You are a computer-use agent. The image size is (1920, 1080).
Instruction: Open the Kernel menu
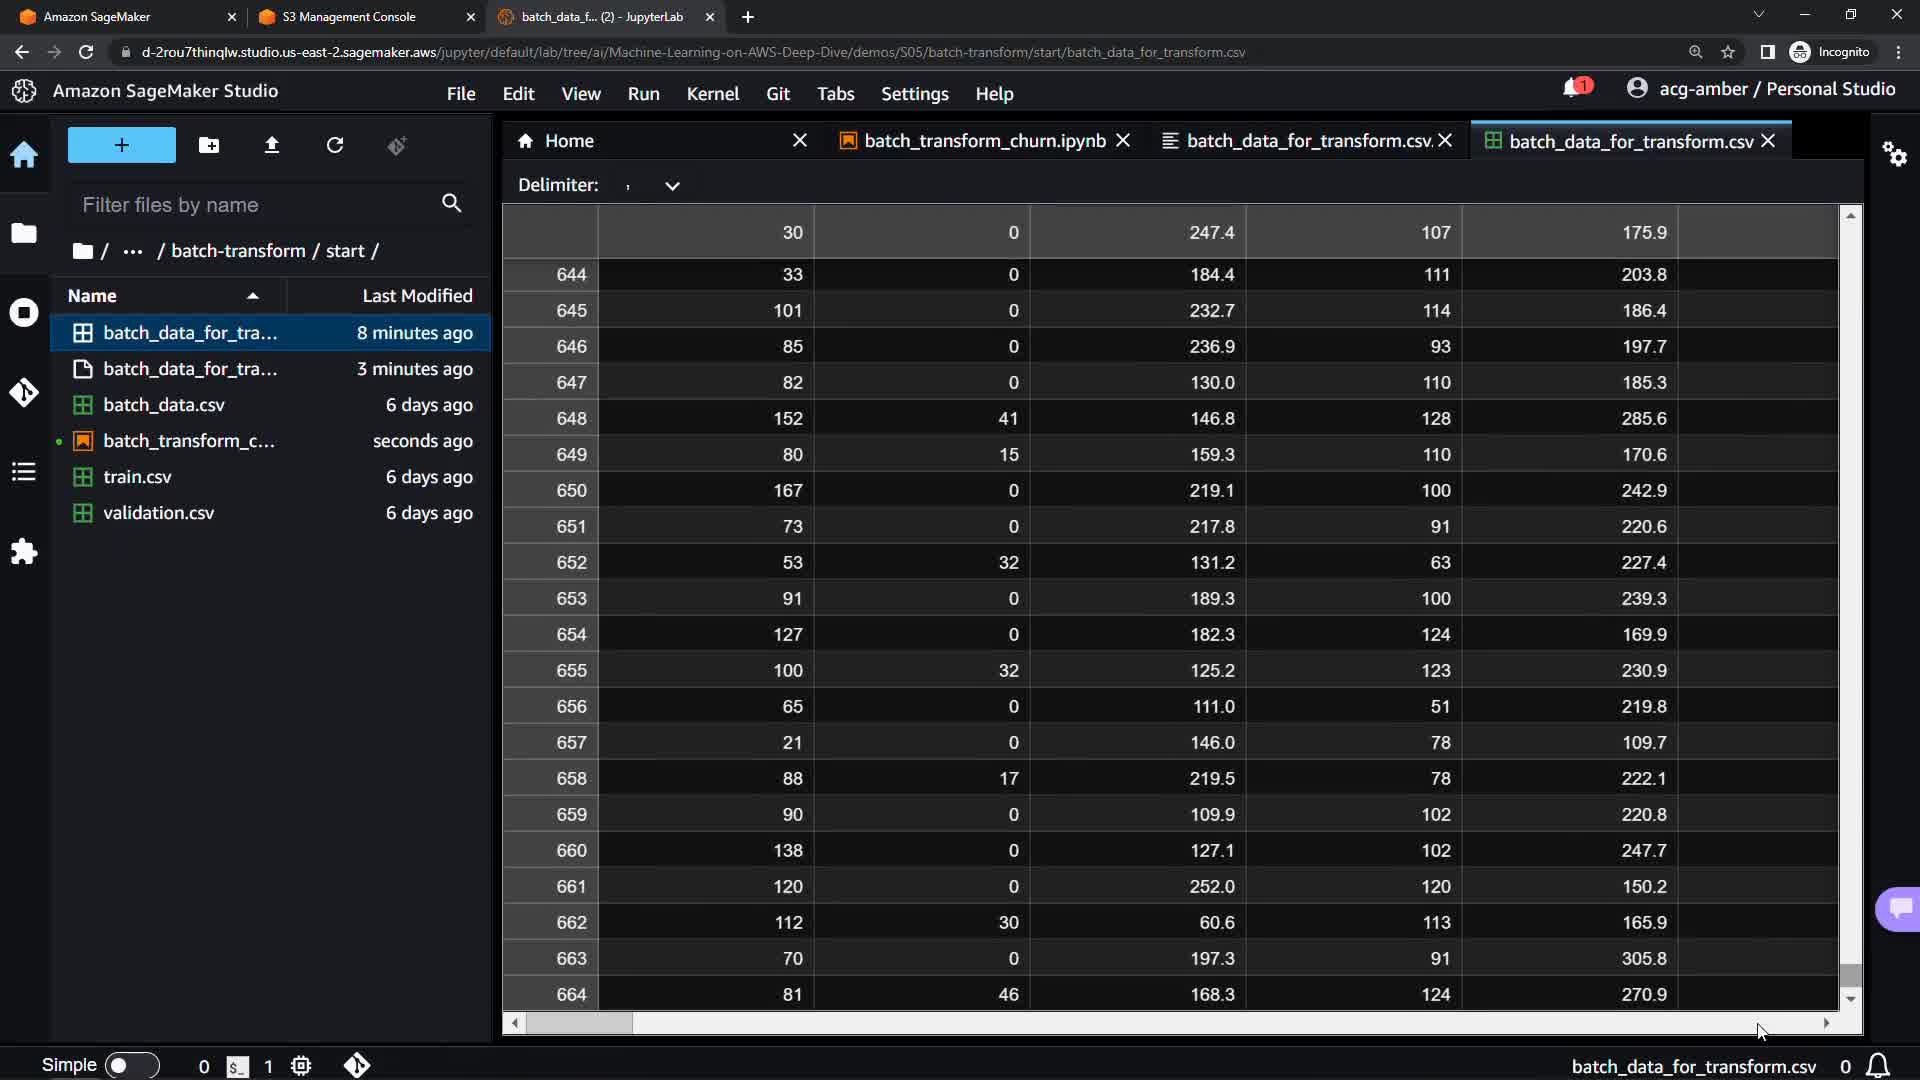coord(712,94)
